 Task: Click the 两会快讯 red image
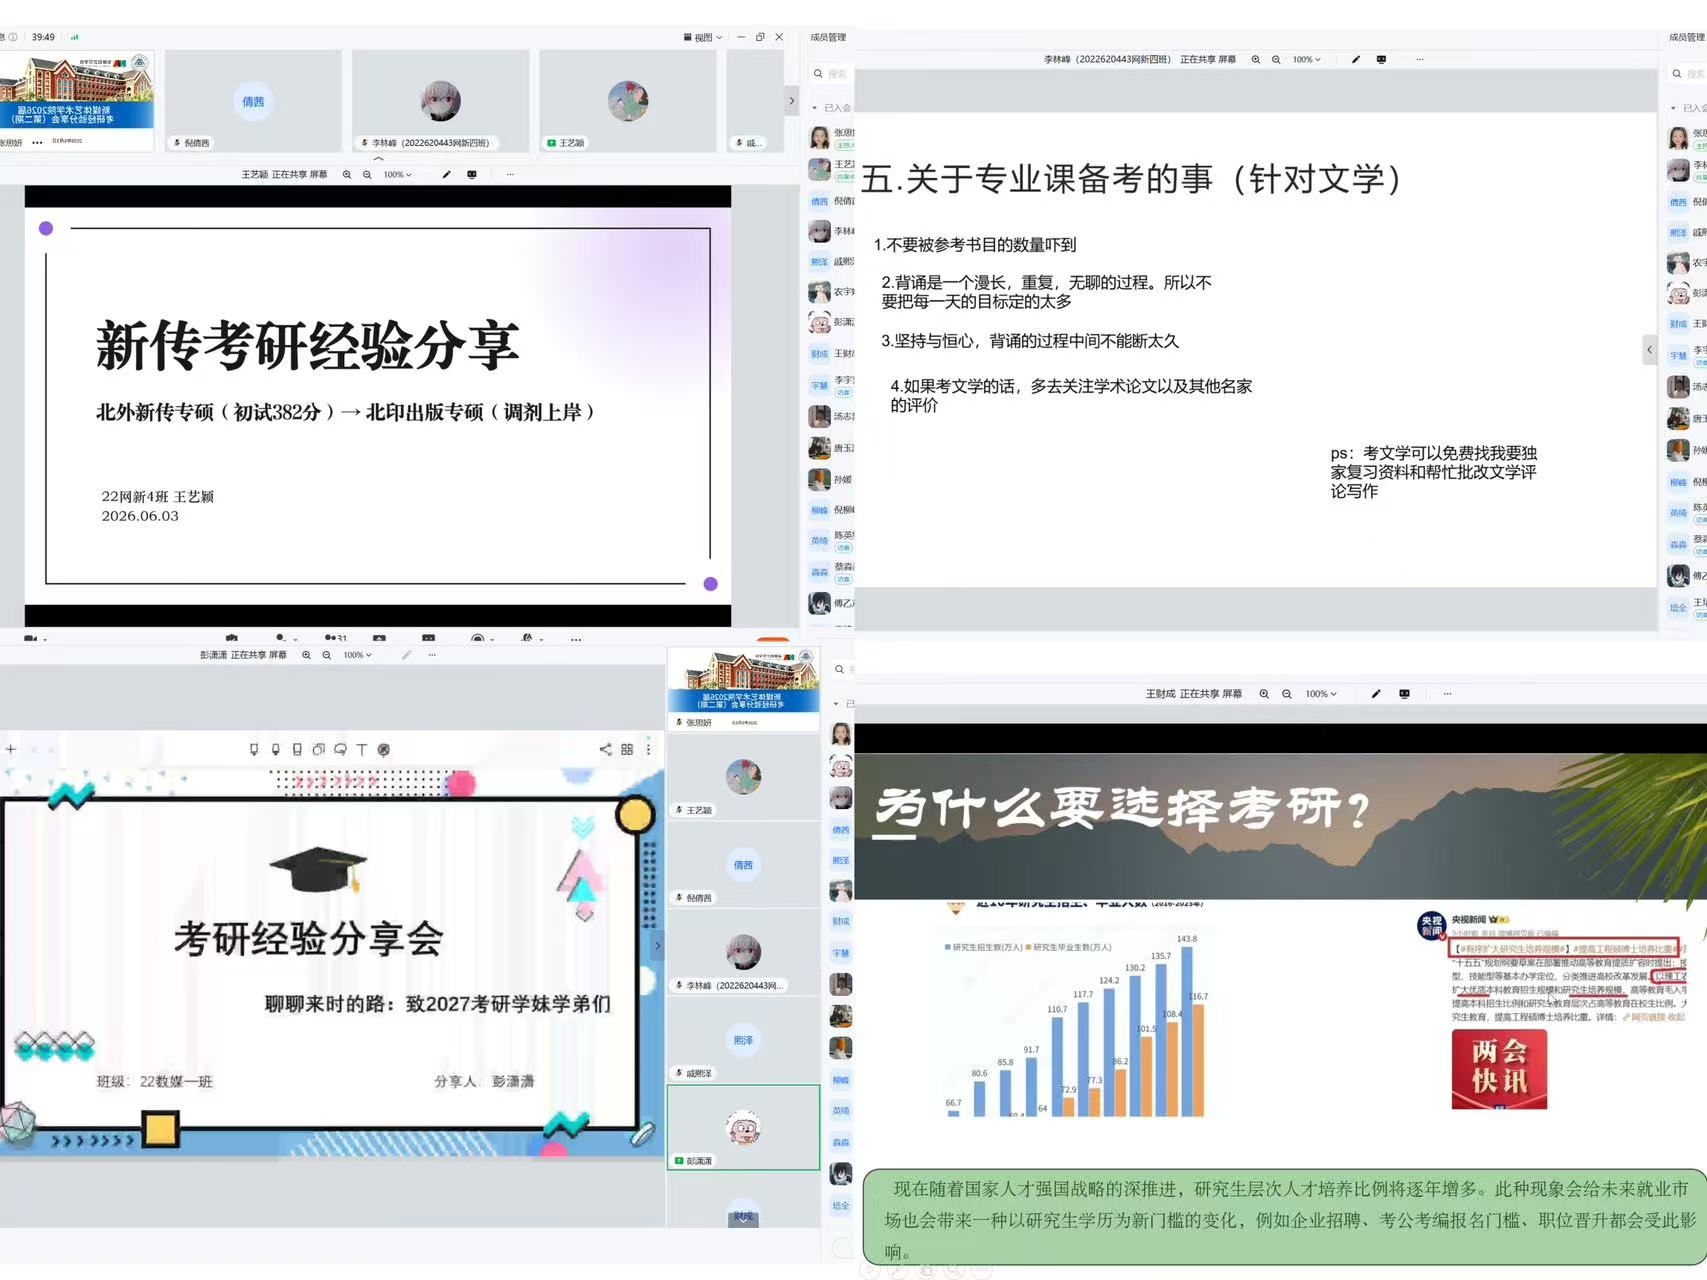(1499, 1069)
